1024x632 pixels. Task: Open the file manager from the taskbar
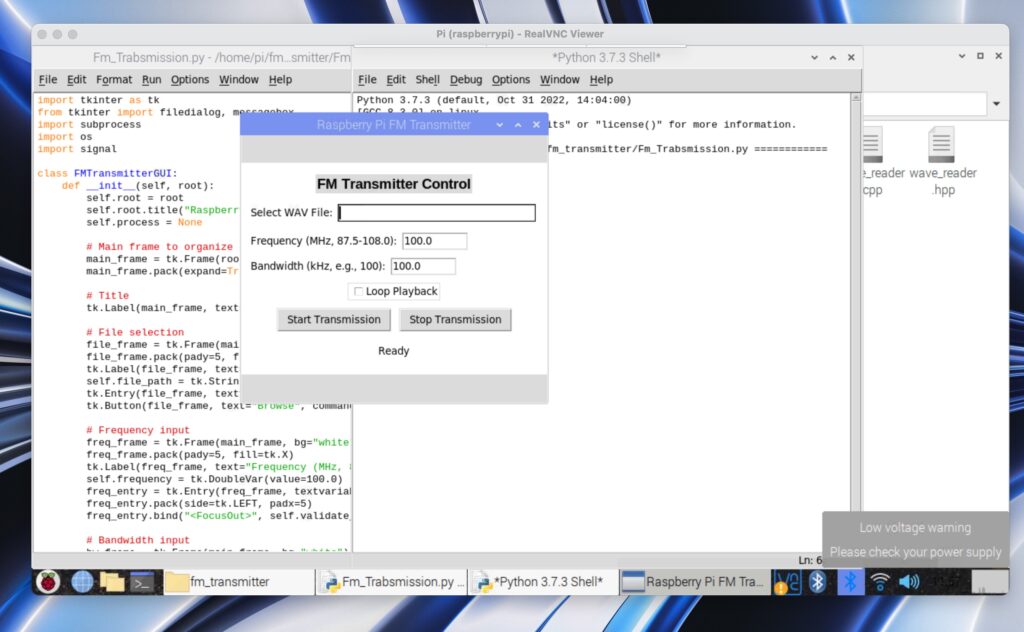[x=113, y=581]
